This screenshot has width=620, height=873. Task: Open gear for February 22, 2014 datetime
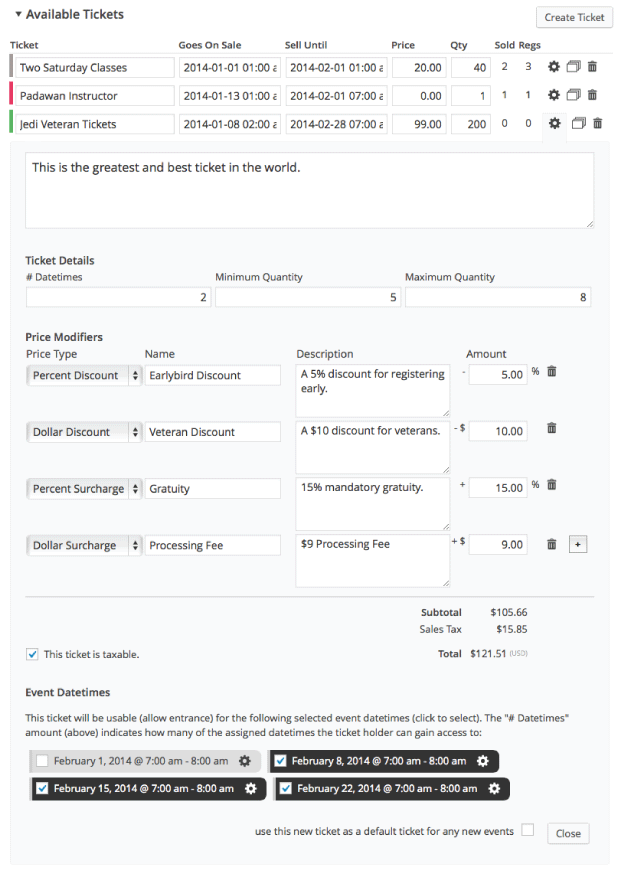click(494, 788)
